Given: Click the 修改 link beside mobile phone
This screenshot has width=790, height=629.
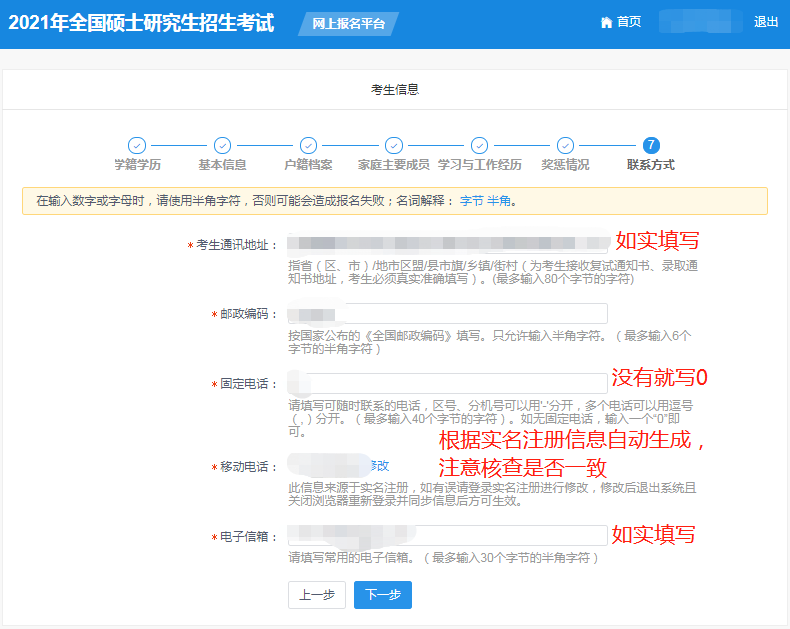Looking at the screenshot, I should click(x=379, y=466).
